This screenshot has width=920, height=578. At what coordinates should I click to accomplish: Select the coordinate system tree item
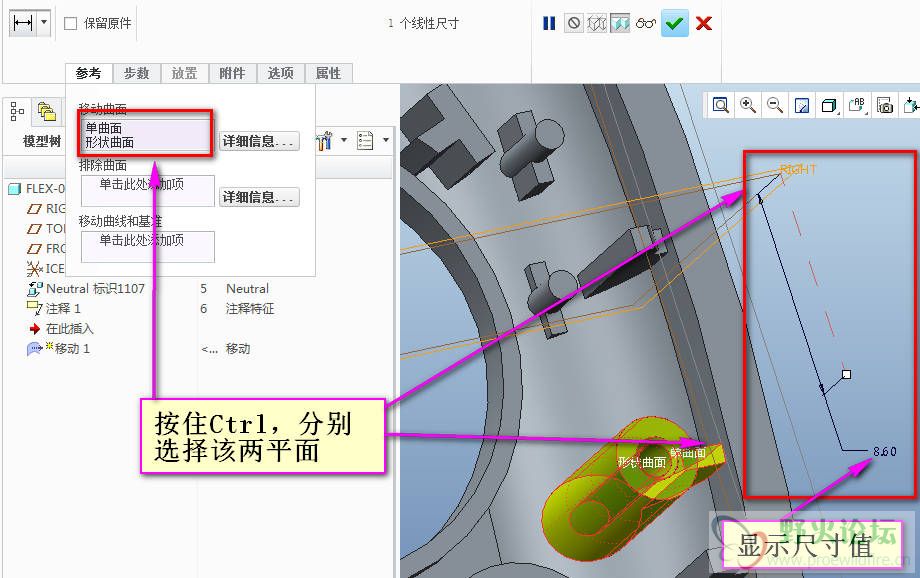(x=46, y=268)
